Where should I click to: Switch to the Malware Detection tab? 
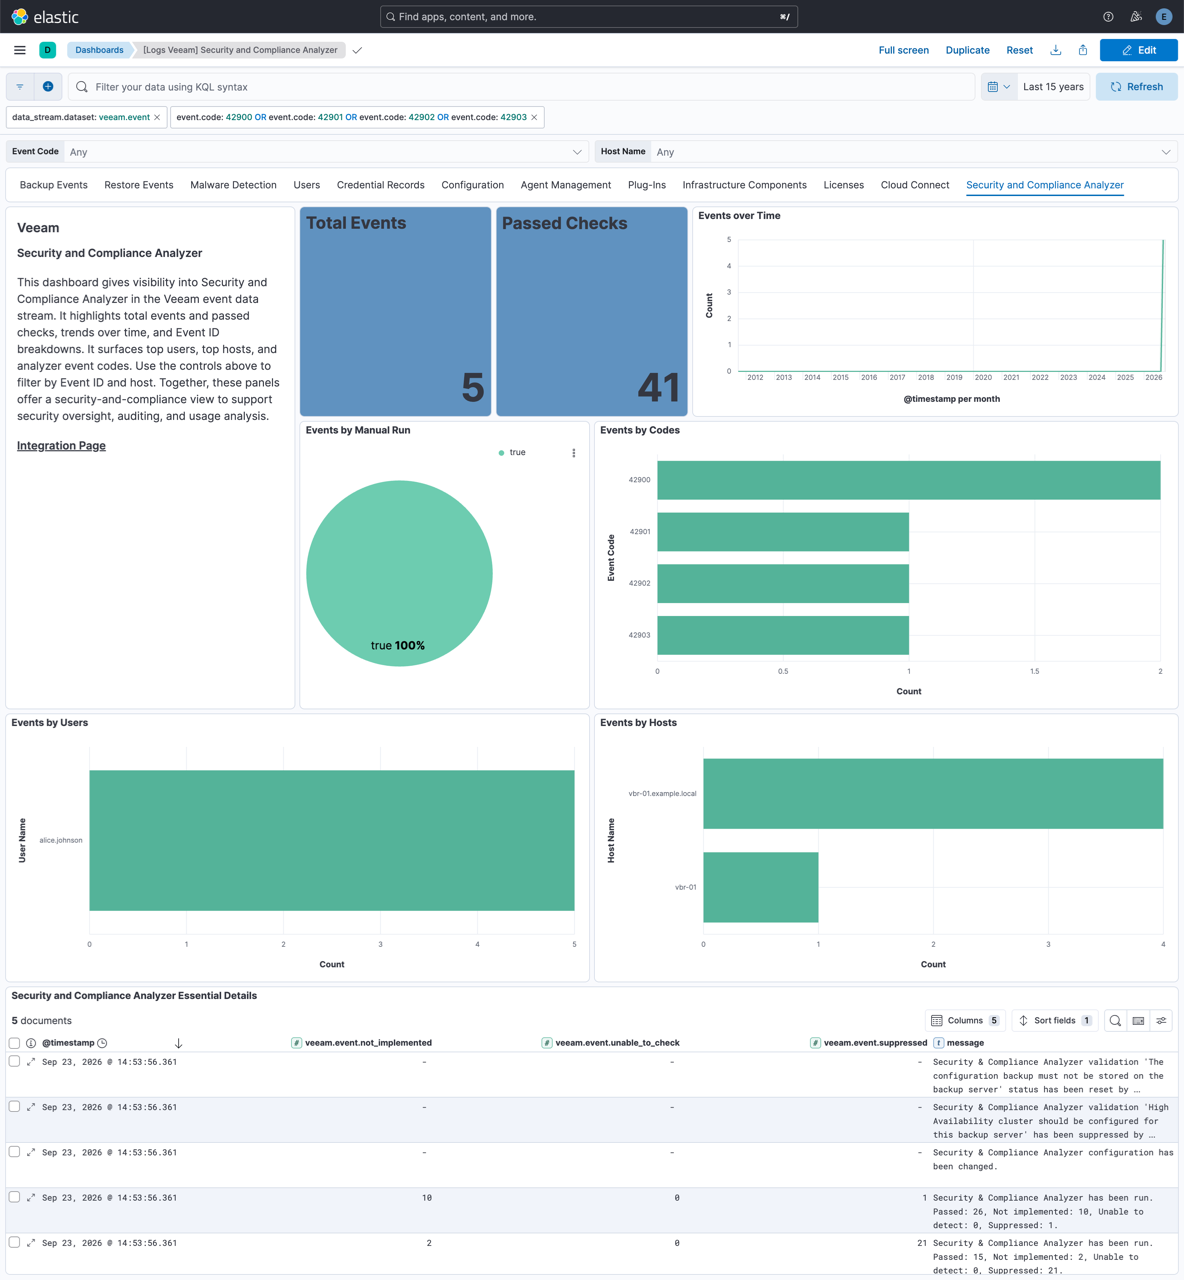click(233, 185)
